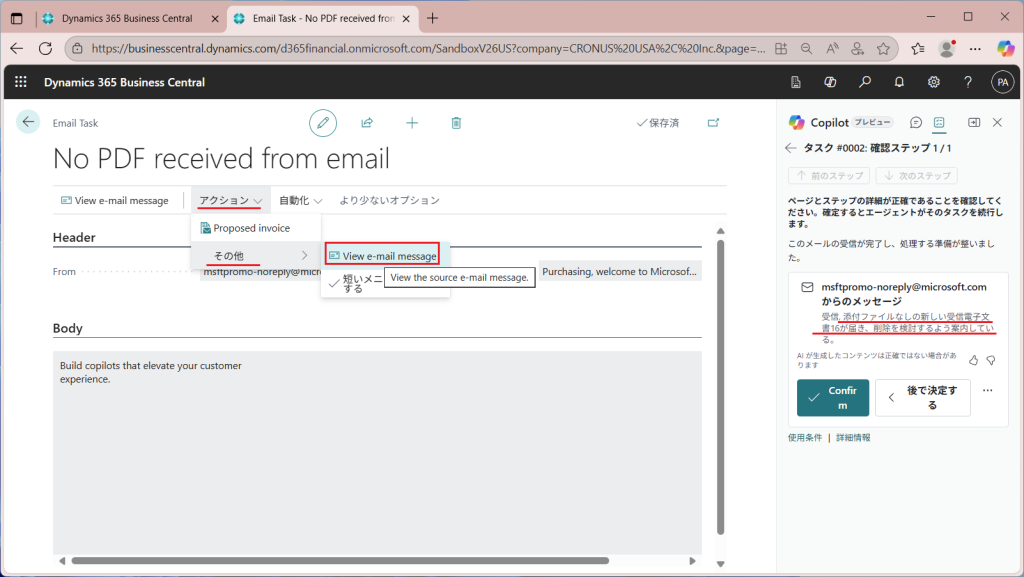Open browser settings and more ellipsis
Viewport: 1024px width, 577px height.
(x=975, y=48)
